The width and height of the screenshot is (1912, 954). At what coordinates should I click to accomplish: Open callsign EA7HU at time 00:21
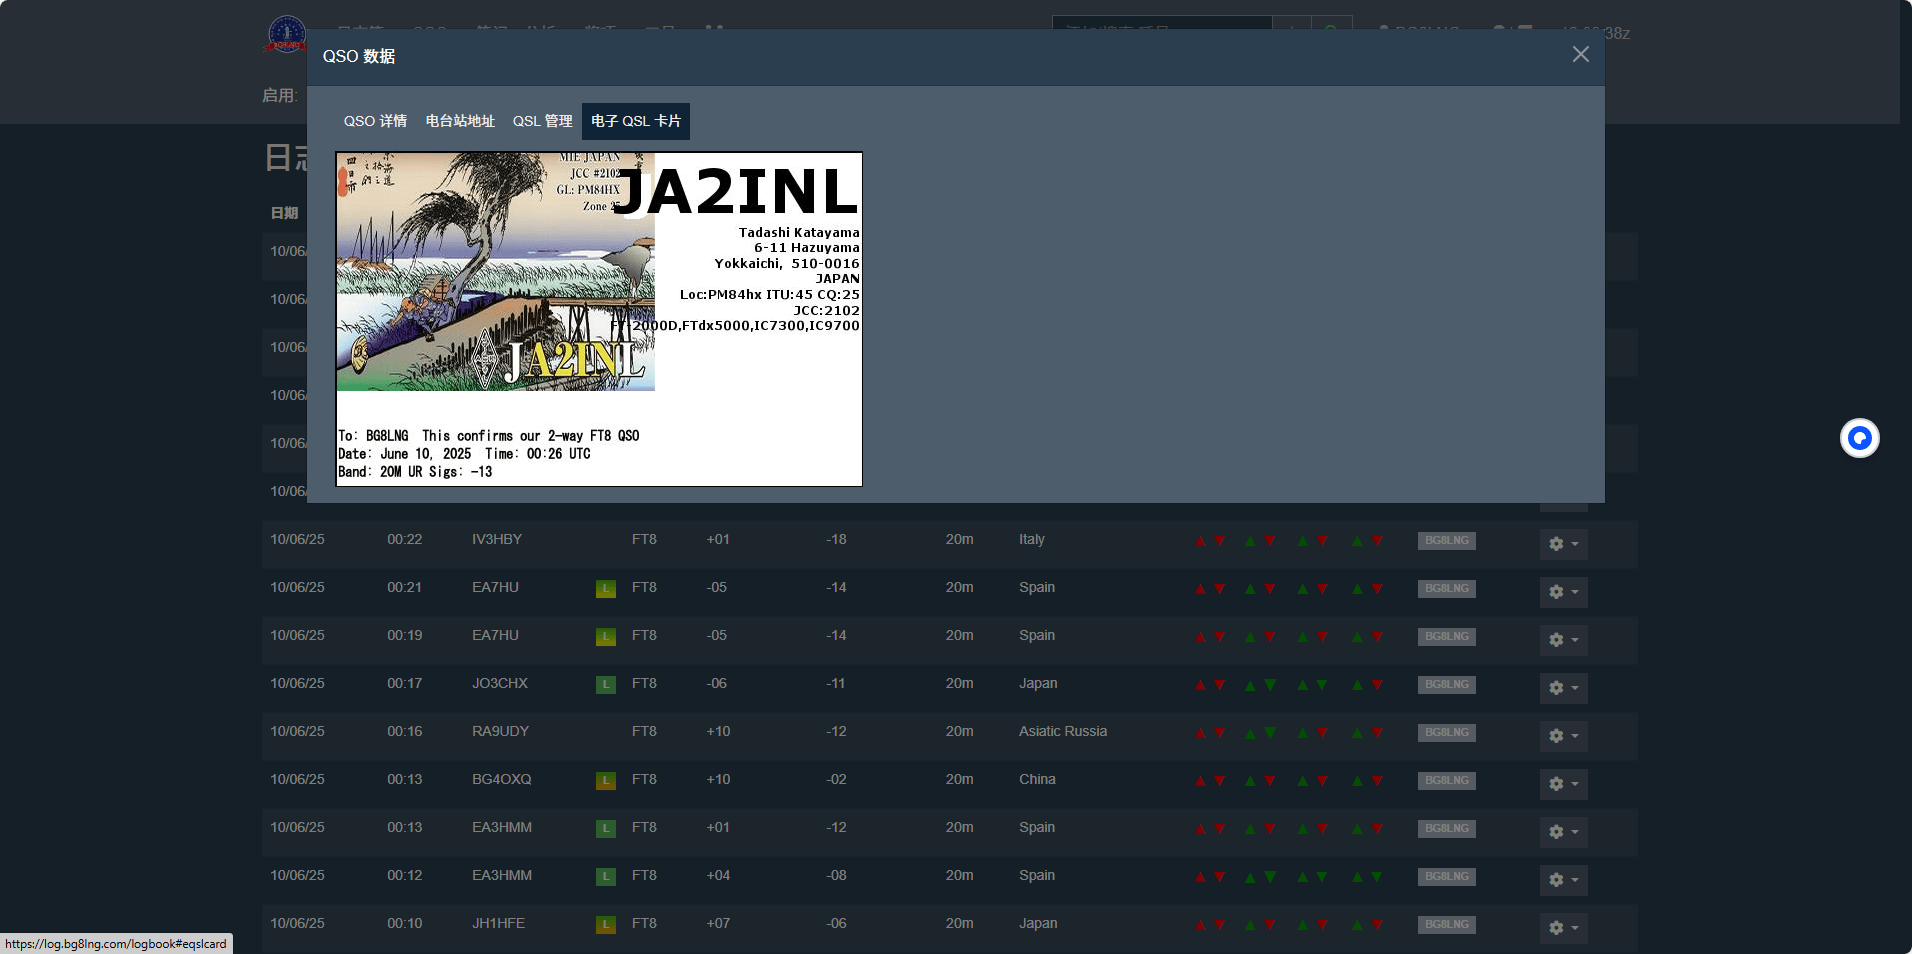496,587
